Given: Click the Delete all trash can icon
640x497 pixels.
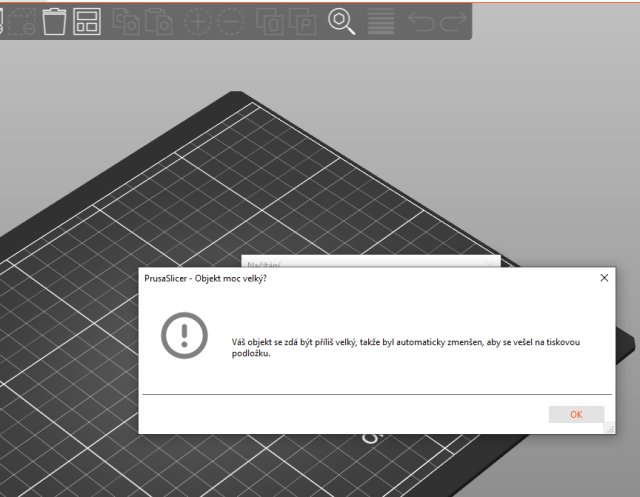Looking at the screenshot, I should (54, 22).
